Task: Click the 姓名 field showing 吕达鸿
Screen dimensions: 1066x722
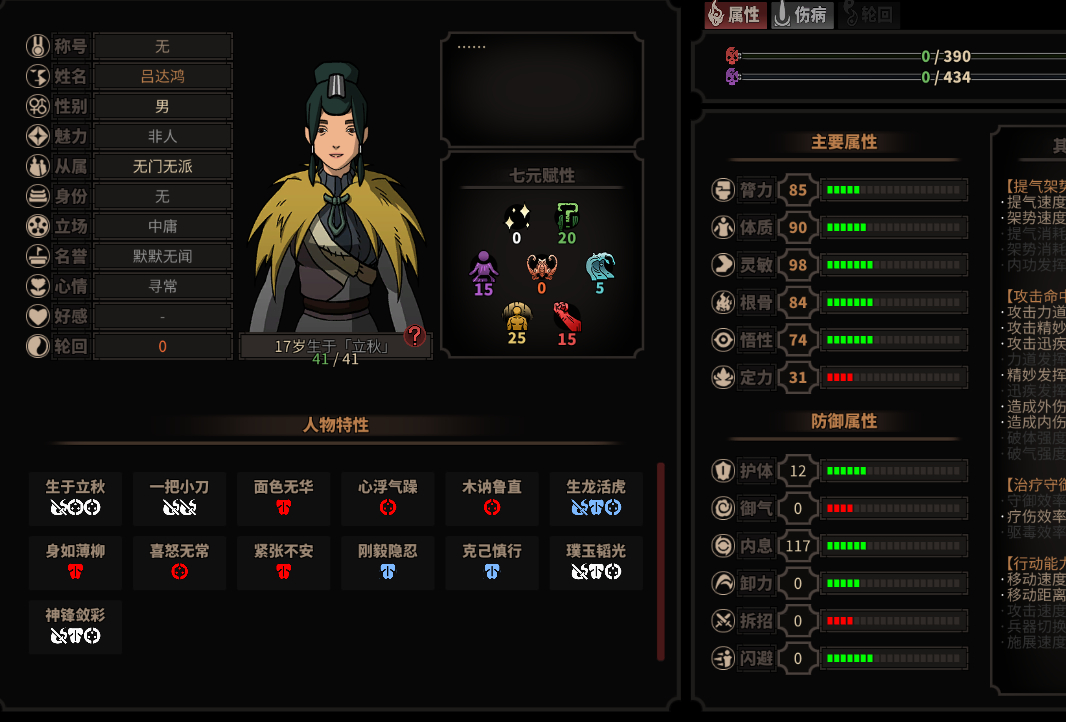Action: click(x=162, y=76)
